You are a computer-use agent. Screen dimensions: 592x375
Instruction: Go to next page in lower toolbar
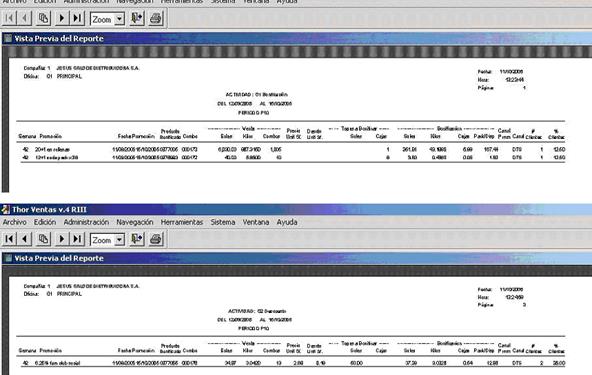coord(62,239)
